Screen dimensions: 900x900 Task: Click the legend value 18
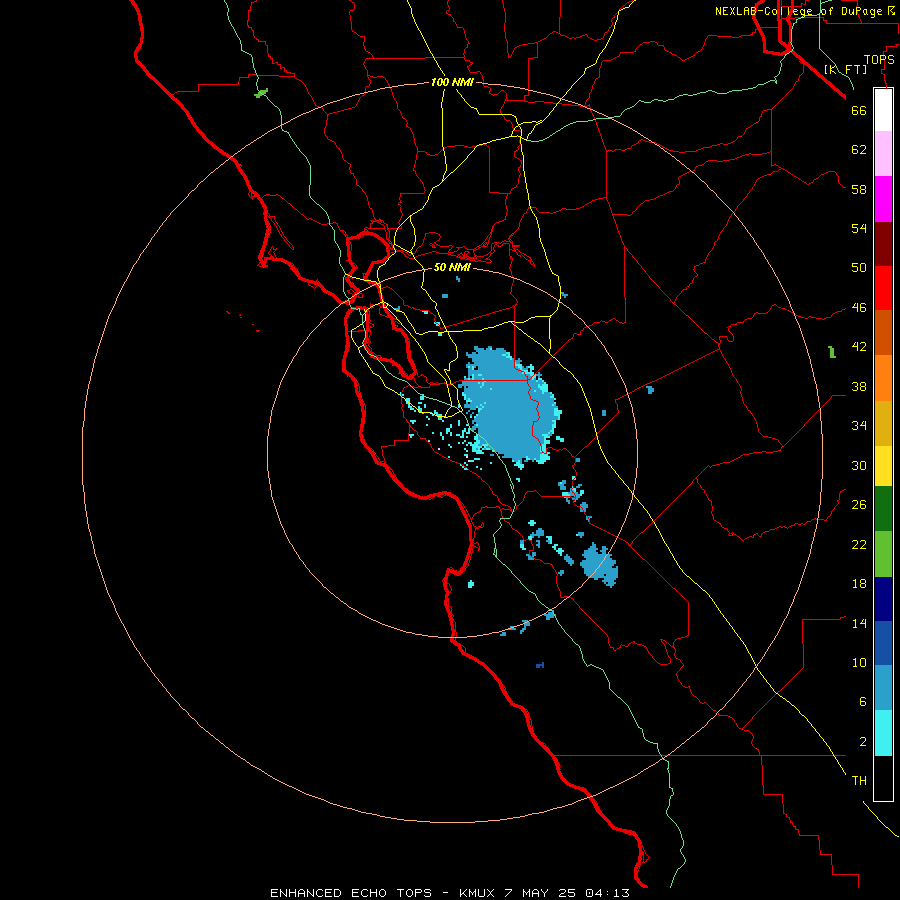[x=859, y=584]
